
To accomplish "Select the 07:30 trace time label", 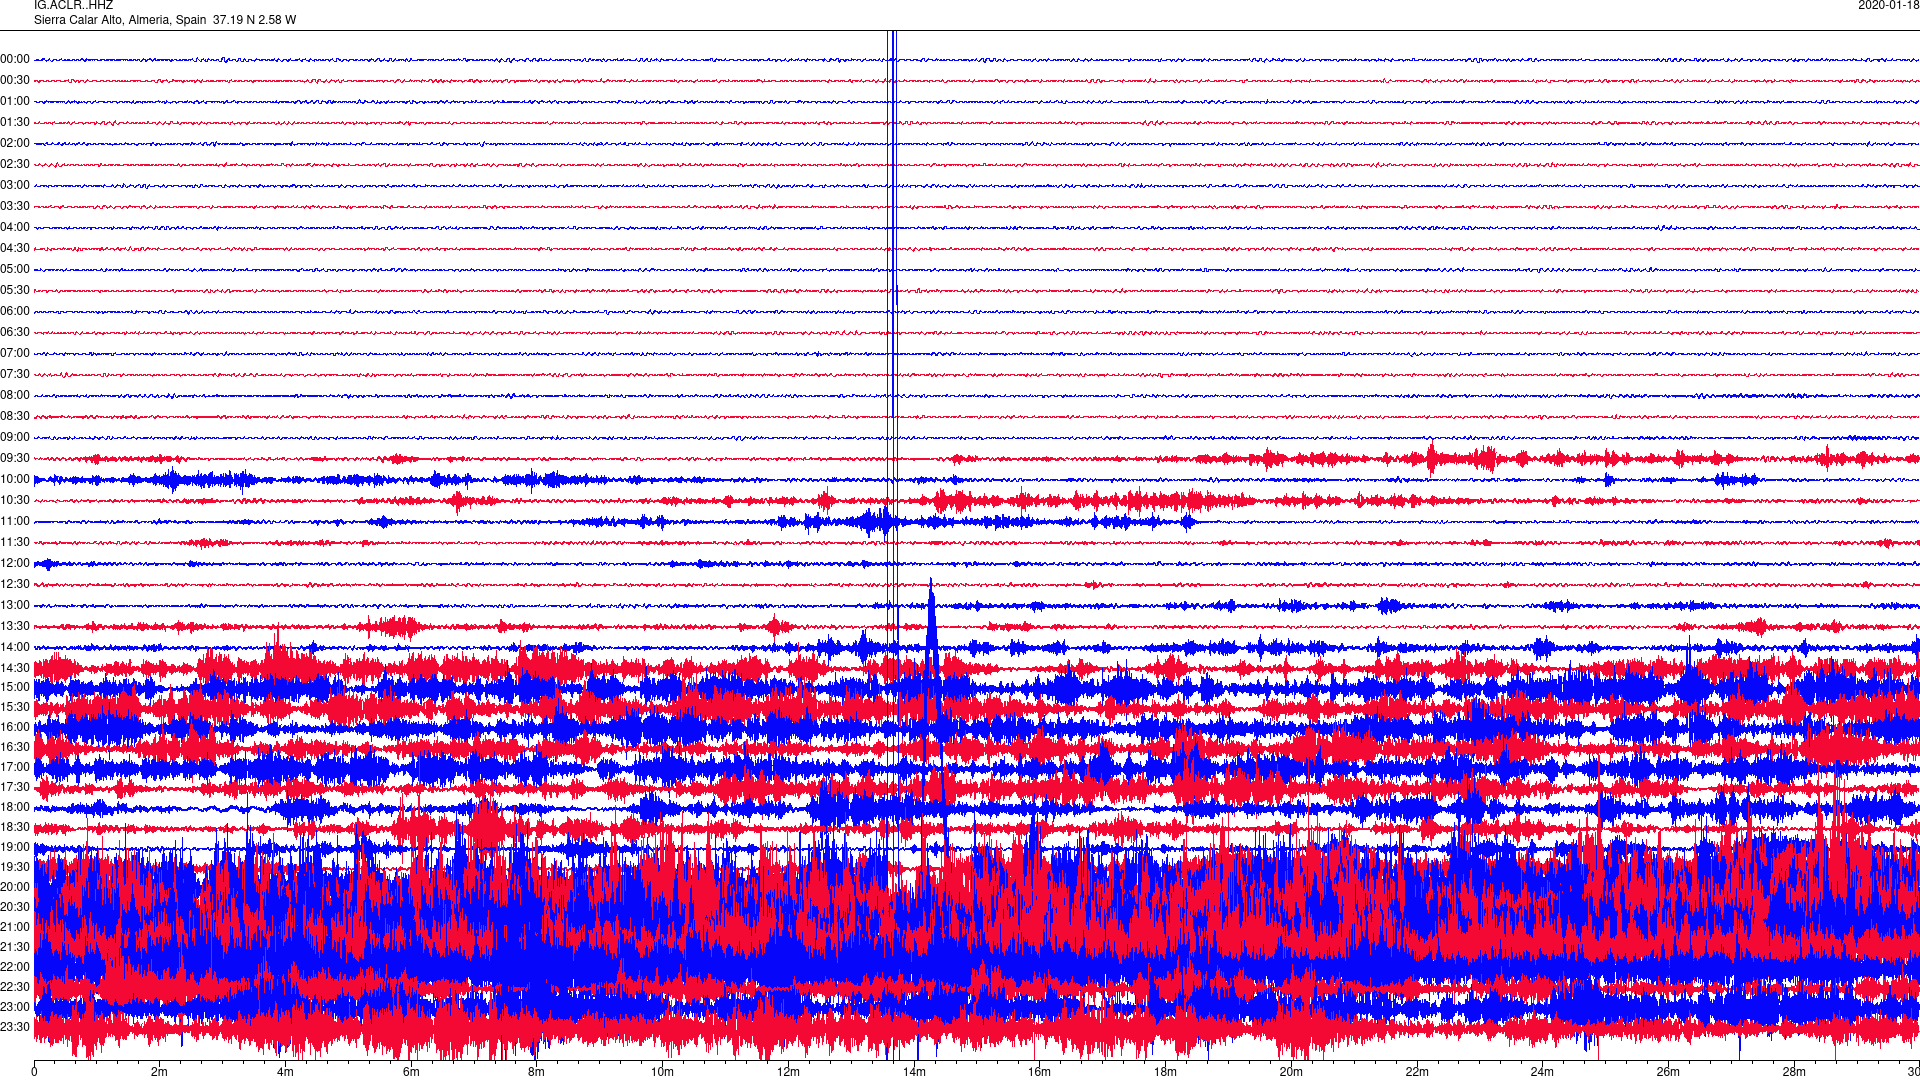I will tap(15, 375).
